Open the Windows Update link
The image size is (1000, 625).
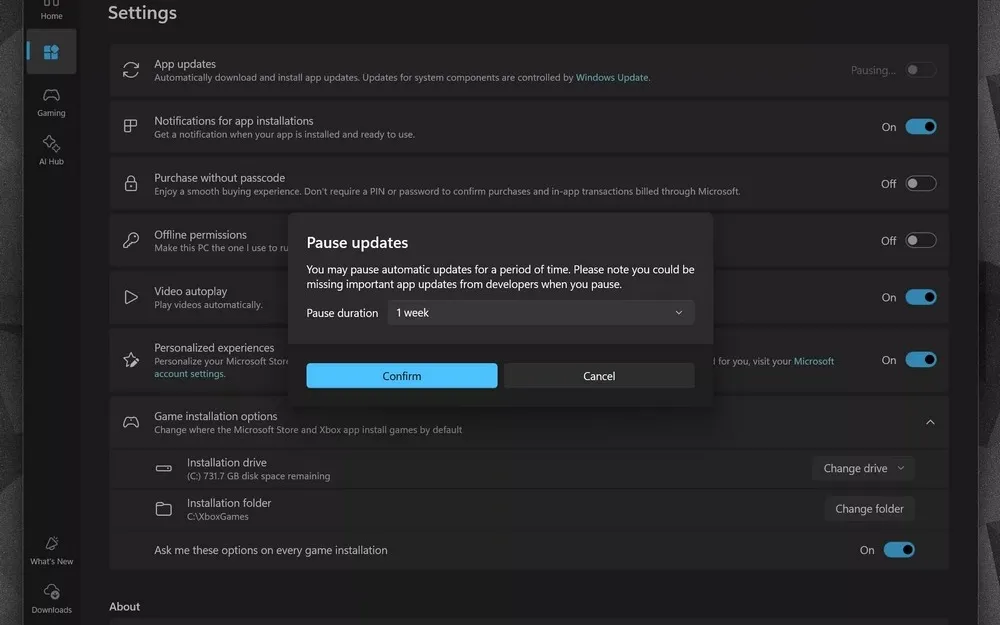pos(612,78)
